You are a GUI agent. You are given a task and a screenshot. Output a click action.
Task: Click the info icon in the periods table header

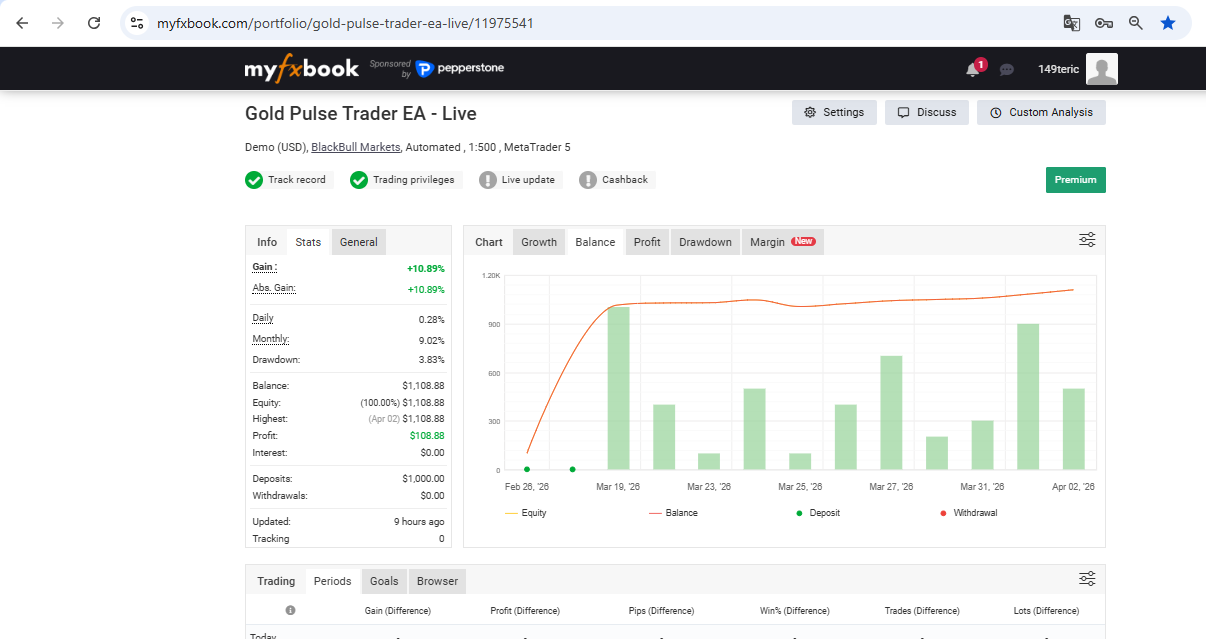[290, 610]
